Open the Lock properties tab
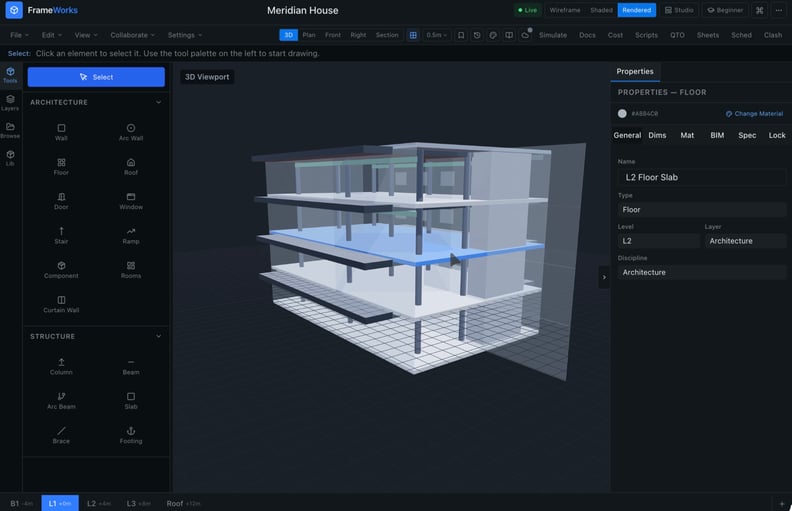The width and height of the screenshot is (792, 511). 777,135
